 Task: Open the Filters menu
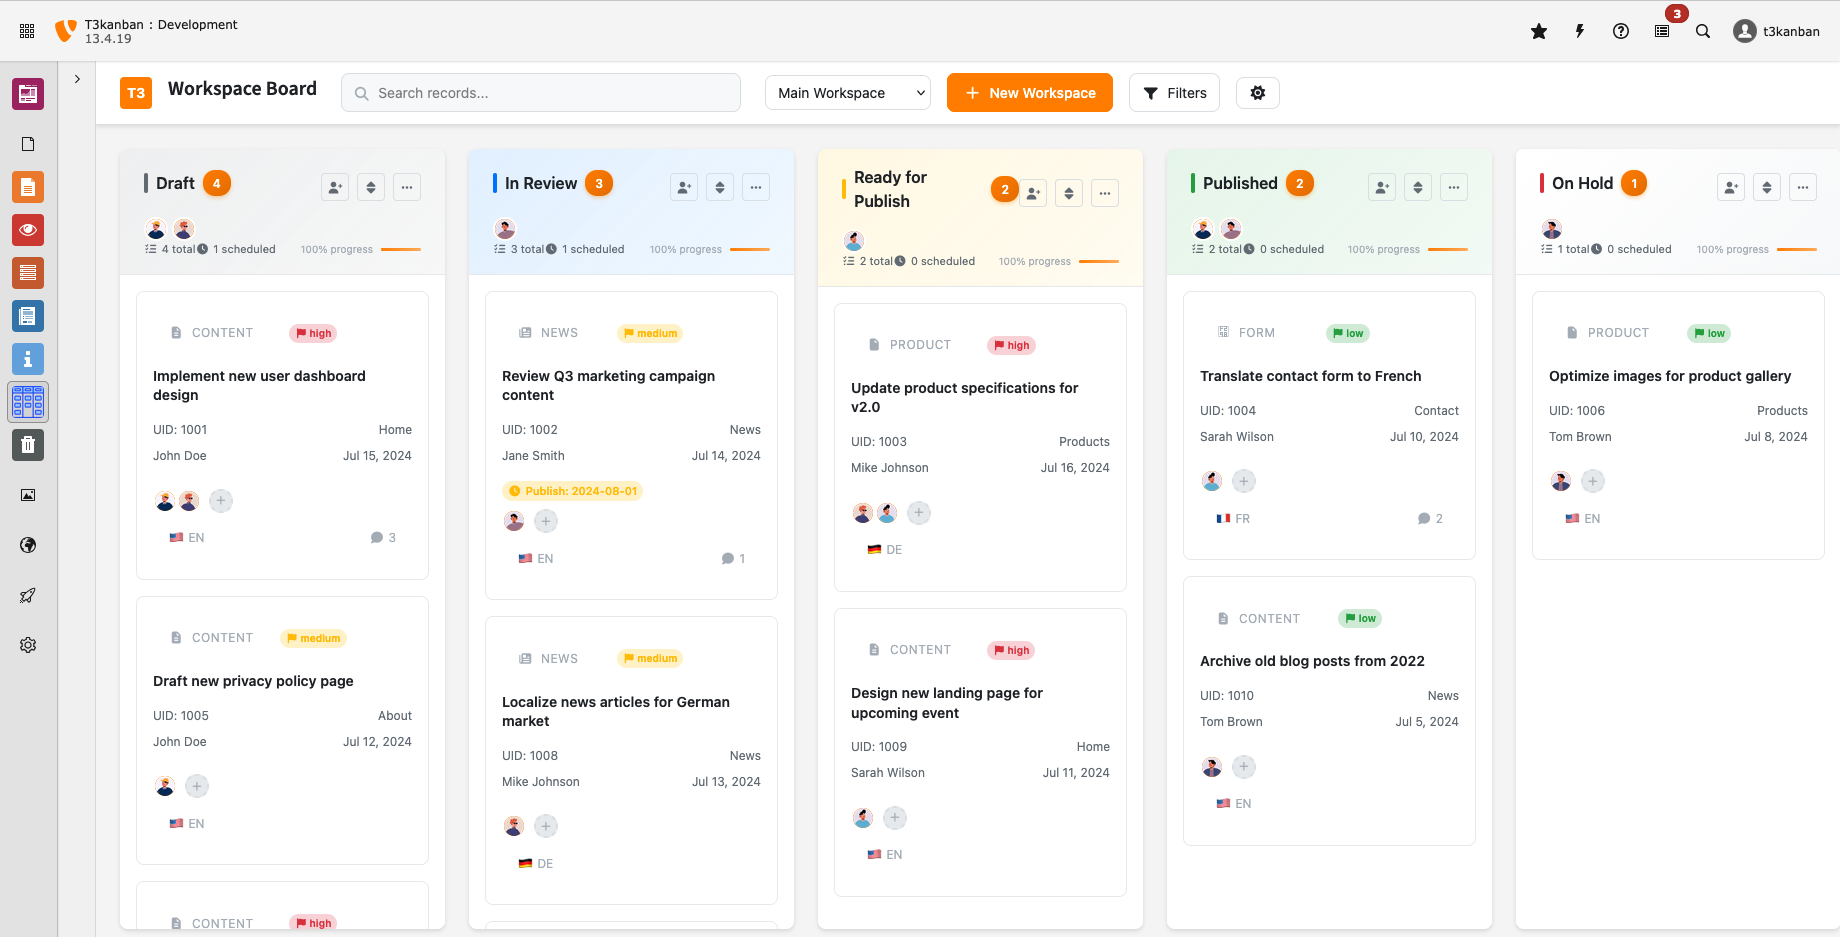(1174, 92)
